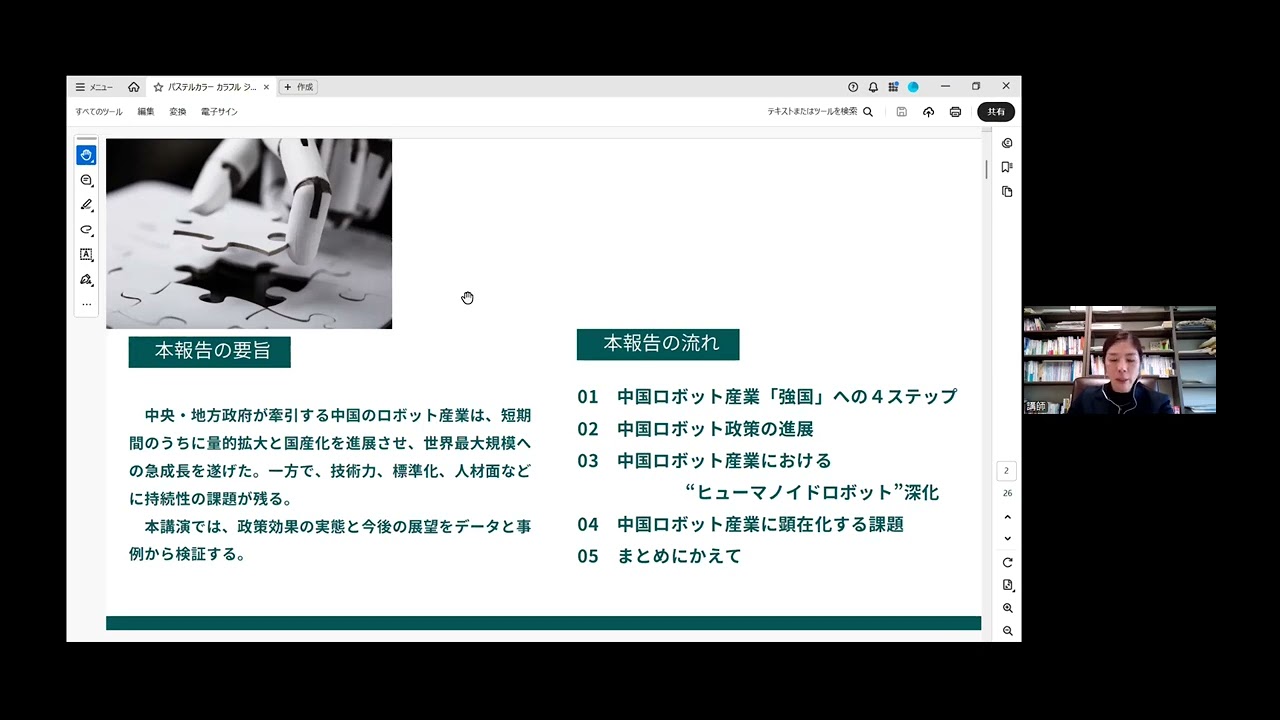Open the 変換 tab
The height and width of the screenshot is (720, 1280).
coord(177,112)
